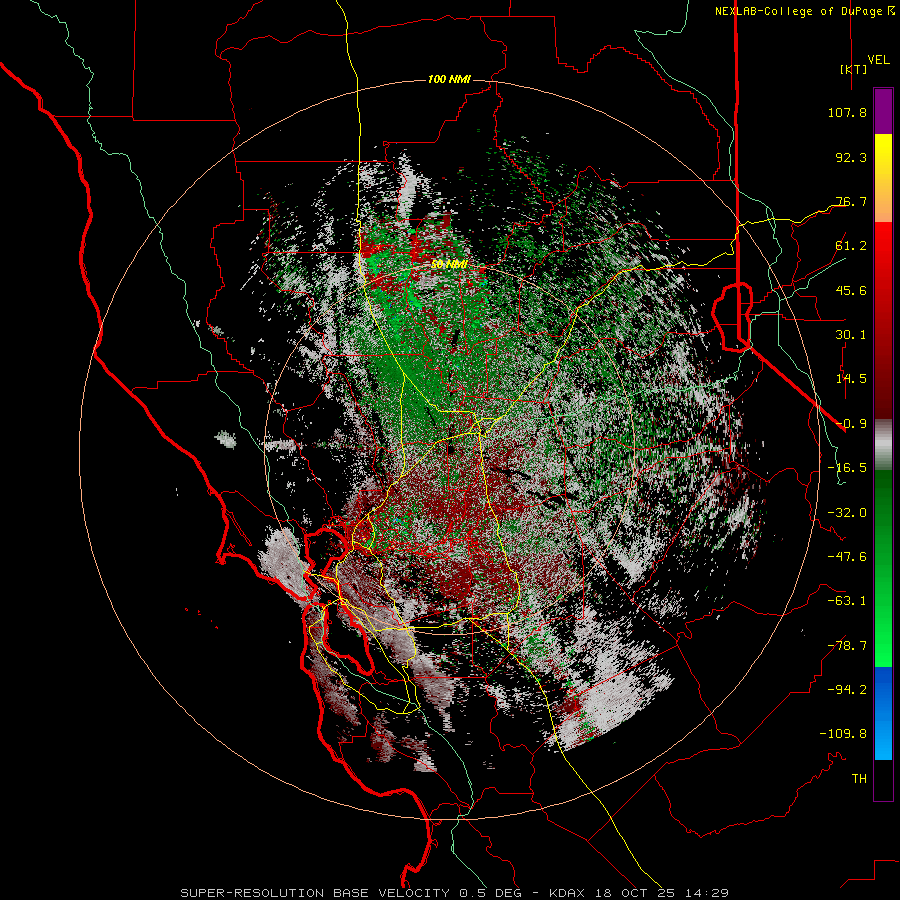Click the -109.8 velocity scale value
The image size is (900, 900).
(x=843, y=734)
